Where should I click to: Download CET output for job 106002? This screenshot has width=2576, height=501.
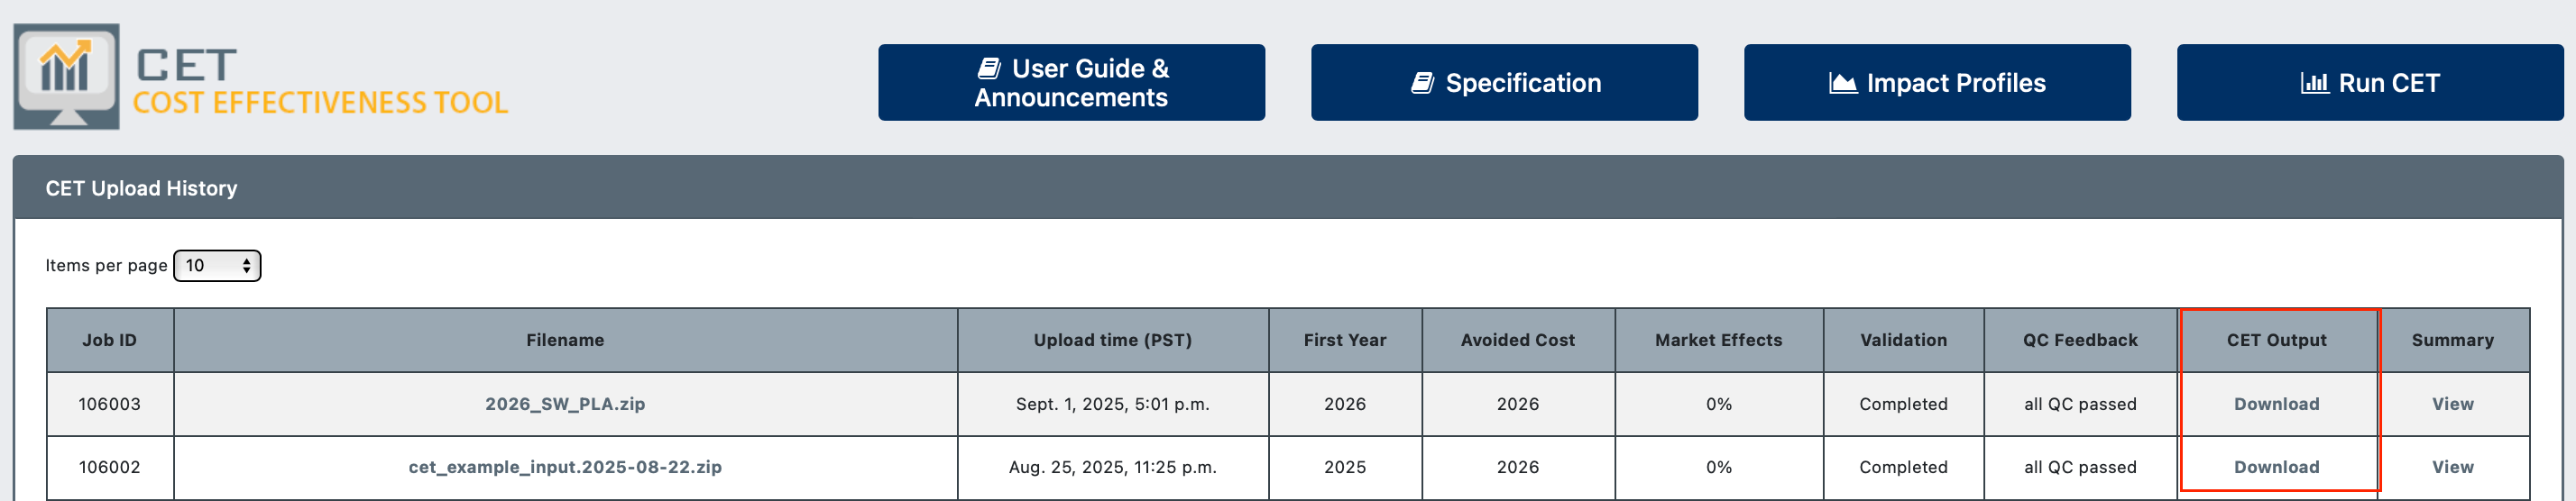click(2276, 467)
